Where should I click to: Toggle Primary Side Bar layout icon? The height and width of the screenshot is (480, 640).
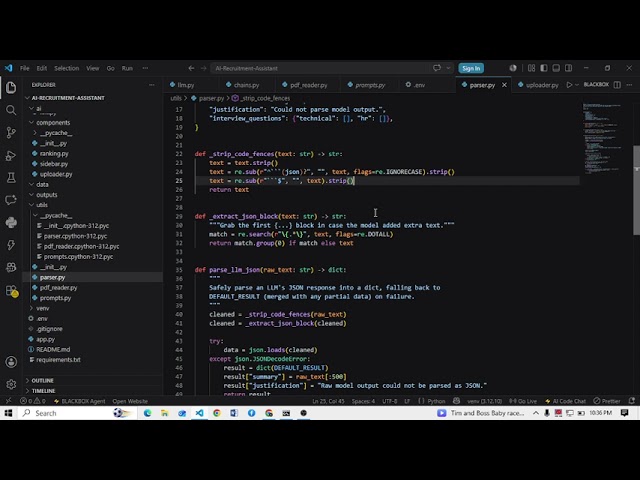[544, 68]
